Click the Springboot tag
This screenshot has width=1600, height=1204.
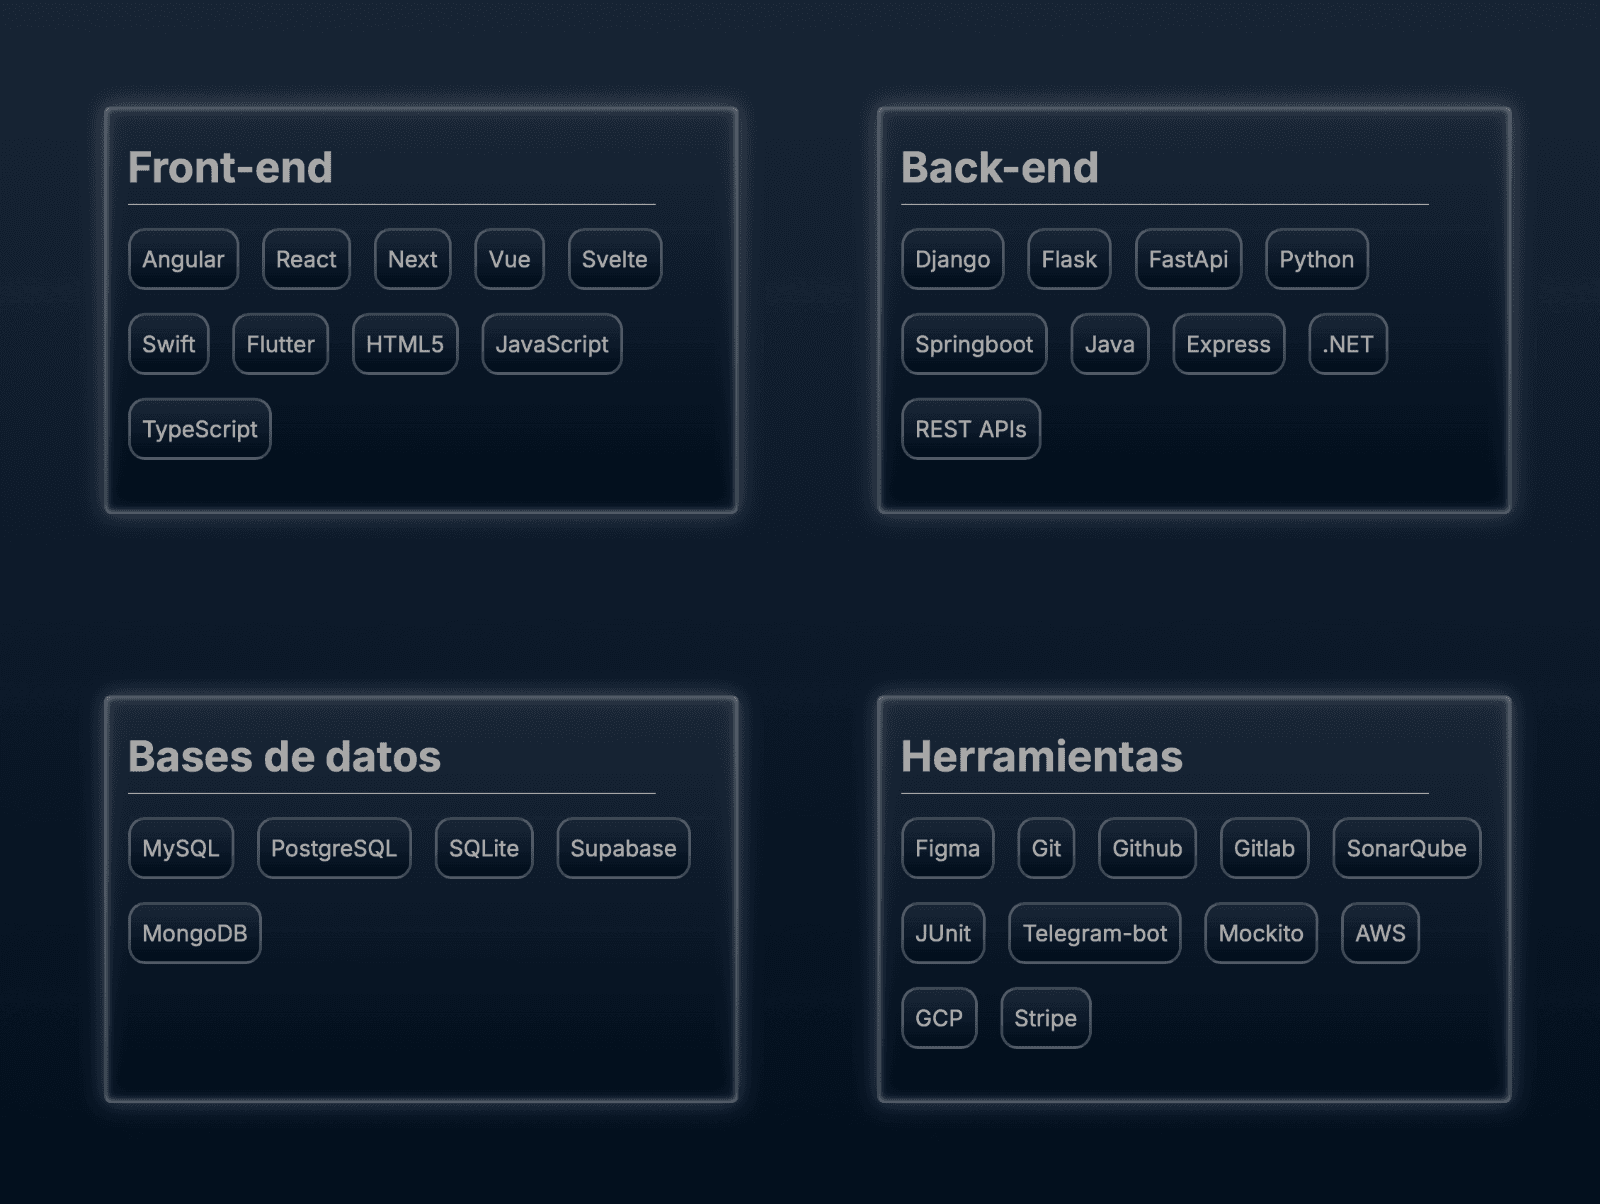[x=975, y=344]
